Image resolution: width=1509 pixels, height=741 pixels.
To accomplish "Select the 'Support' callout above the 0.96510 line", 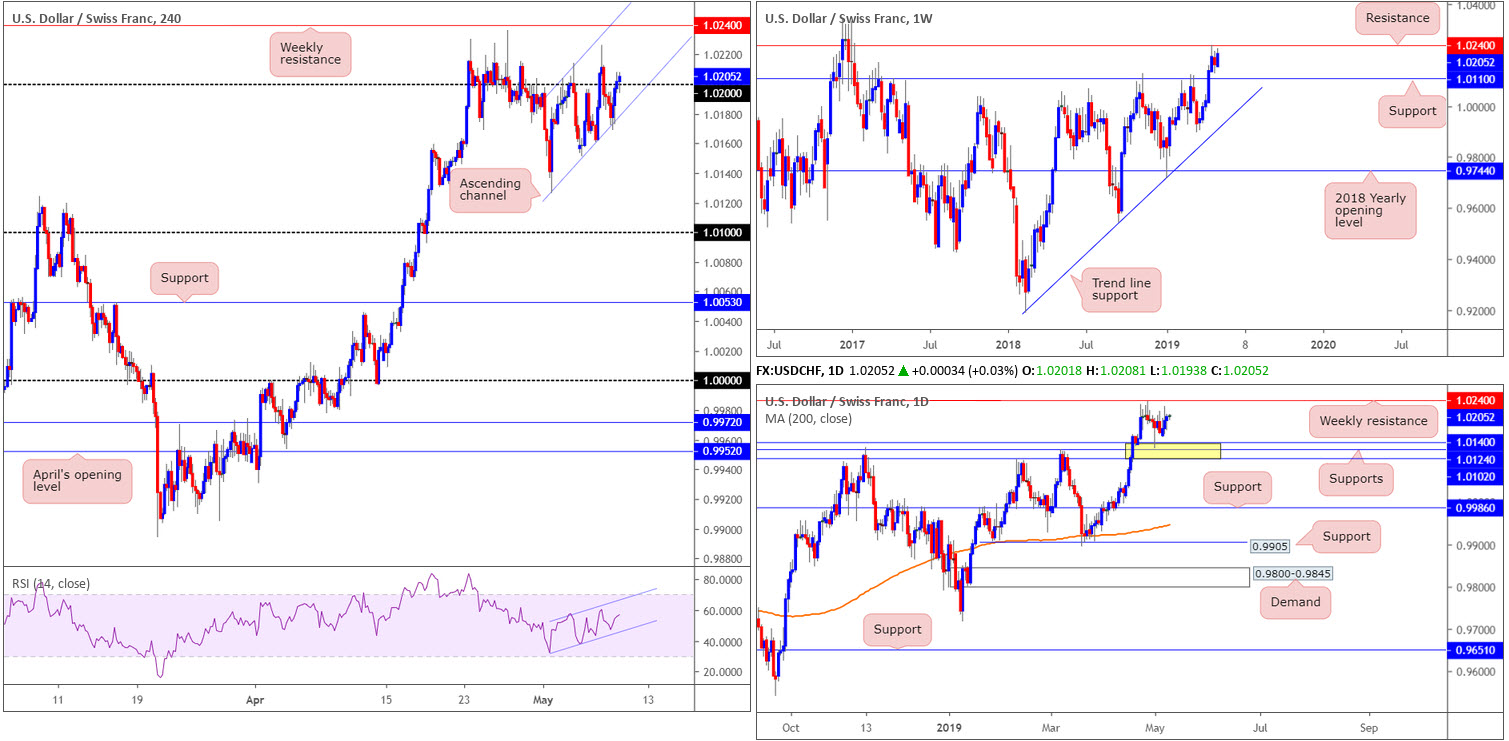I will pos(899,632).
